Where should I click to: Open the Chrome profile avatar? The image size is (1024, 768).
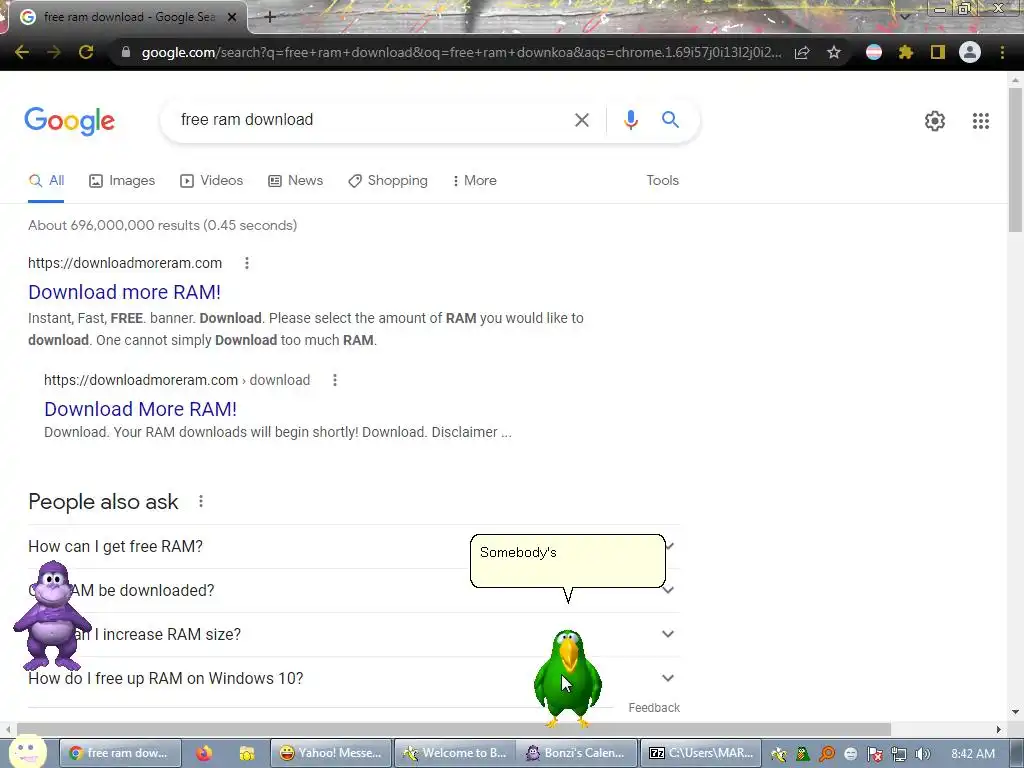tap(970, 52)
